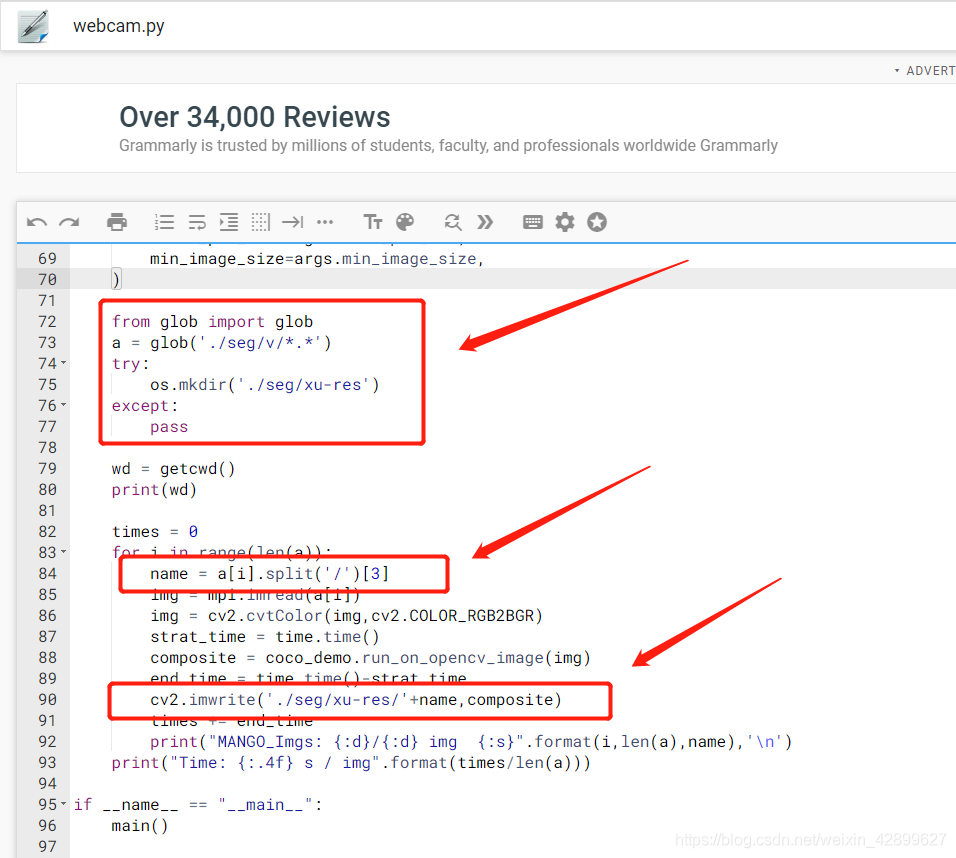This screenshot has width=956, height=858.
Task: Open editor settings gear icon
Action: pyautogui.click(x=565, y=222)
